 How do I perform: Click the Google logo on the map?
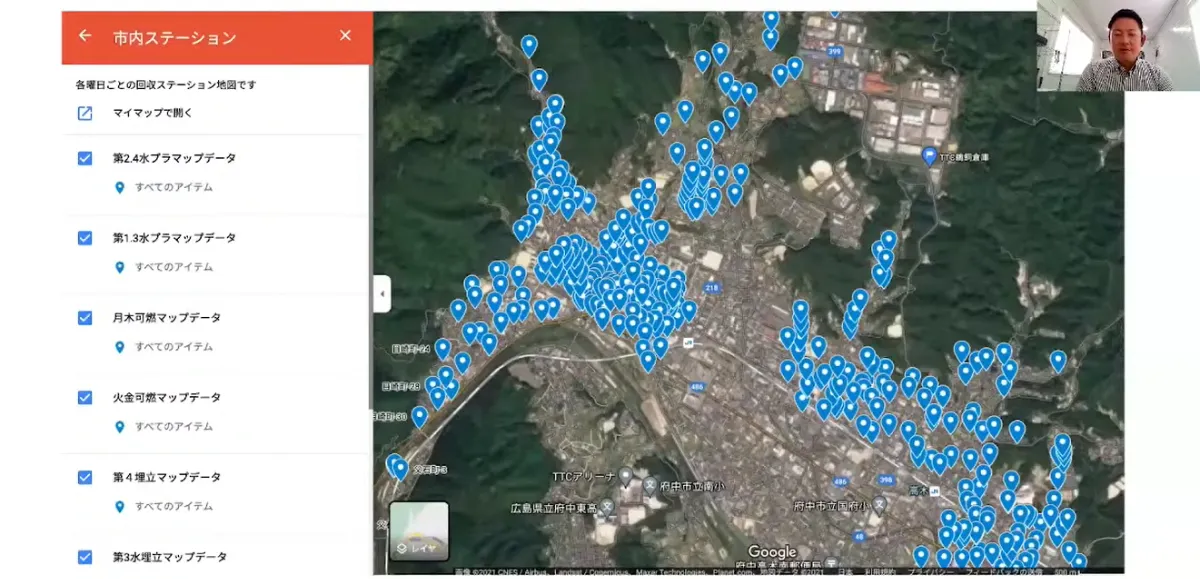click(x=772, y=552)
